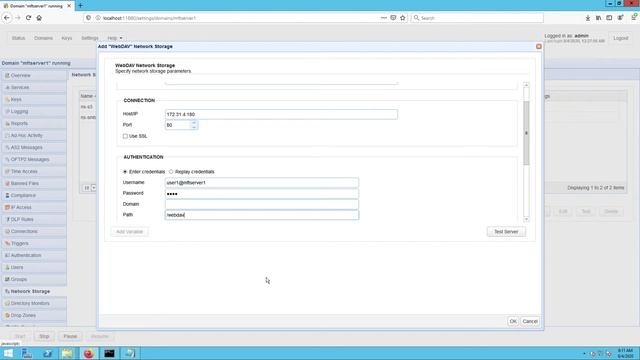Open Ad-Hoc Activity in the sidebar
This screenshot has height=360, width=640.
(34, 136)
